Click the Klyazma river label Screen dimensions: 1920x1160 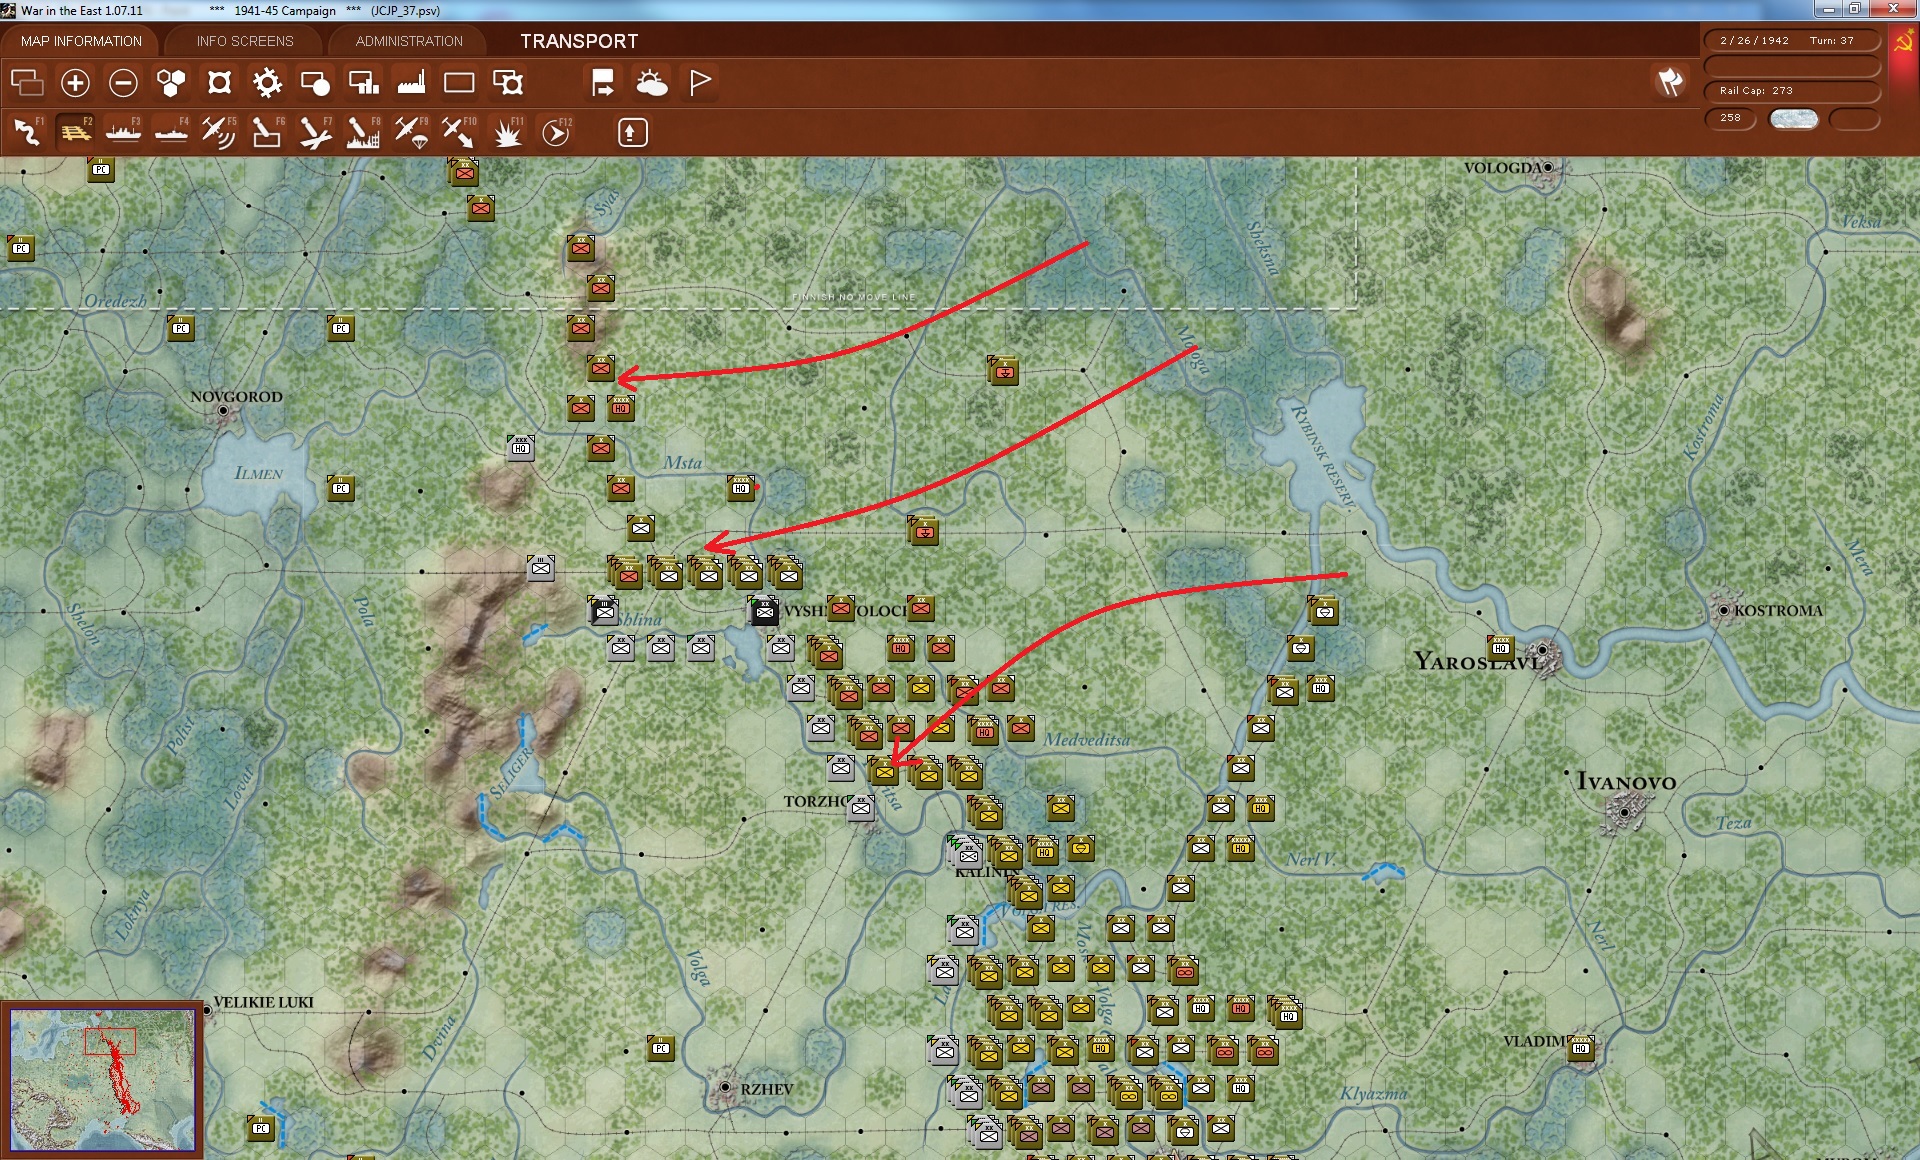click(x=1373, y=1094)
